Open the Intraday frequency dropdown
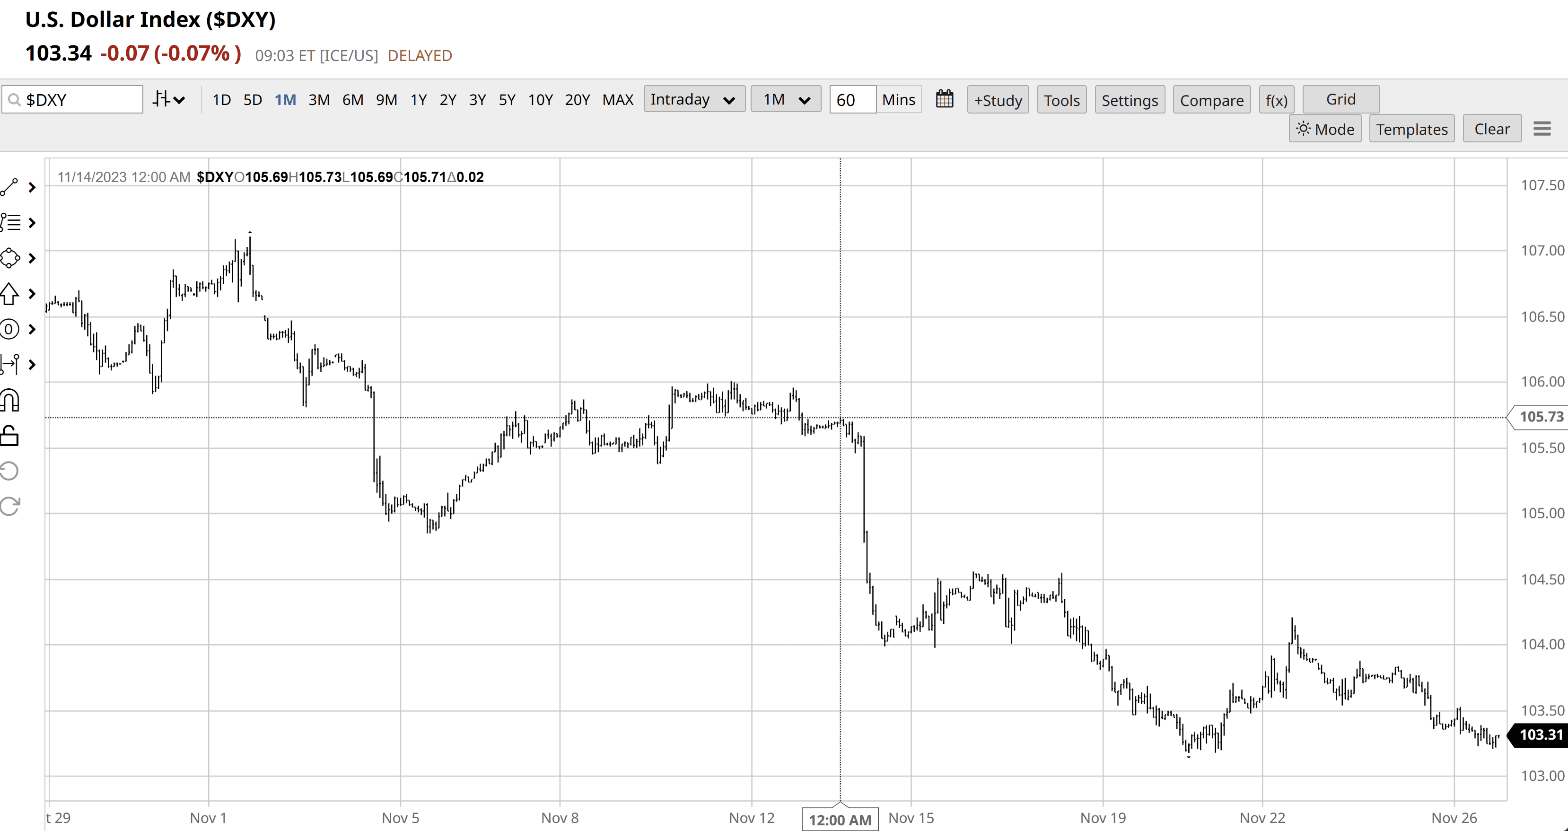The height and width of the screenshot is (831, 1568). pos(694,99)
